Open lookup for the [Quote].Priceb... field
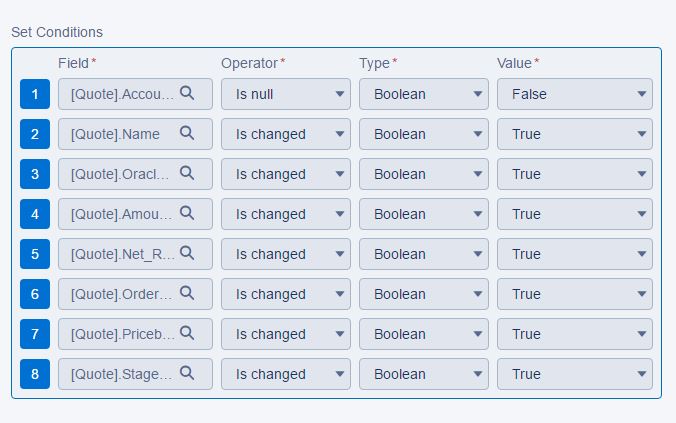This screenshot has width=676, height=423. point(187,333)
